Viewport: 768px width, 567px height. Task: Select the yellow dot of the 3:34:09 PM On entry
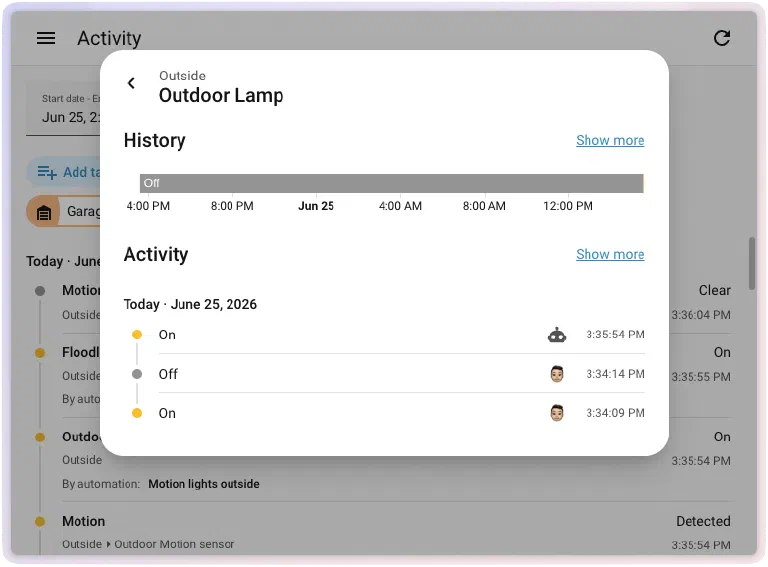pos(137,413)
